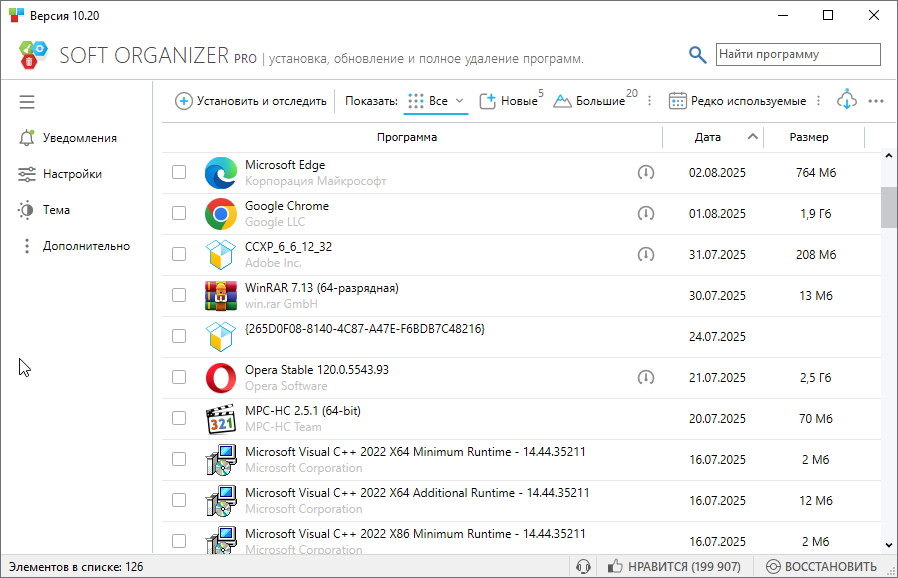Click the ВОССТАНОВИТЬ restore button
This screenshot has height=578, width=898.
tap(821, 567)
